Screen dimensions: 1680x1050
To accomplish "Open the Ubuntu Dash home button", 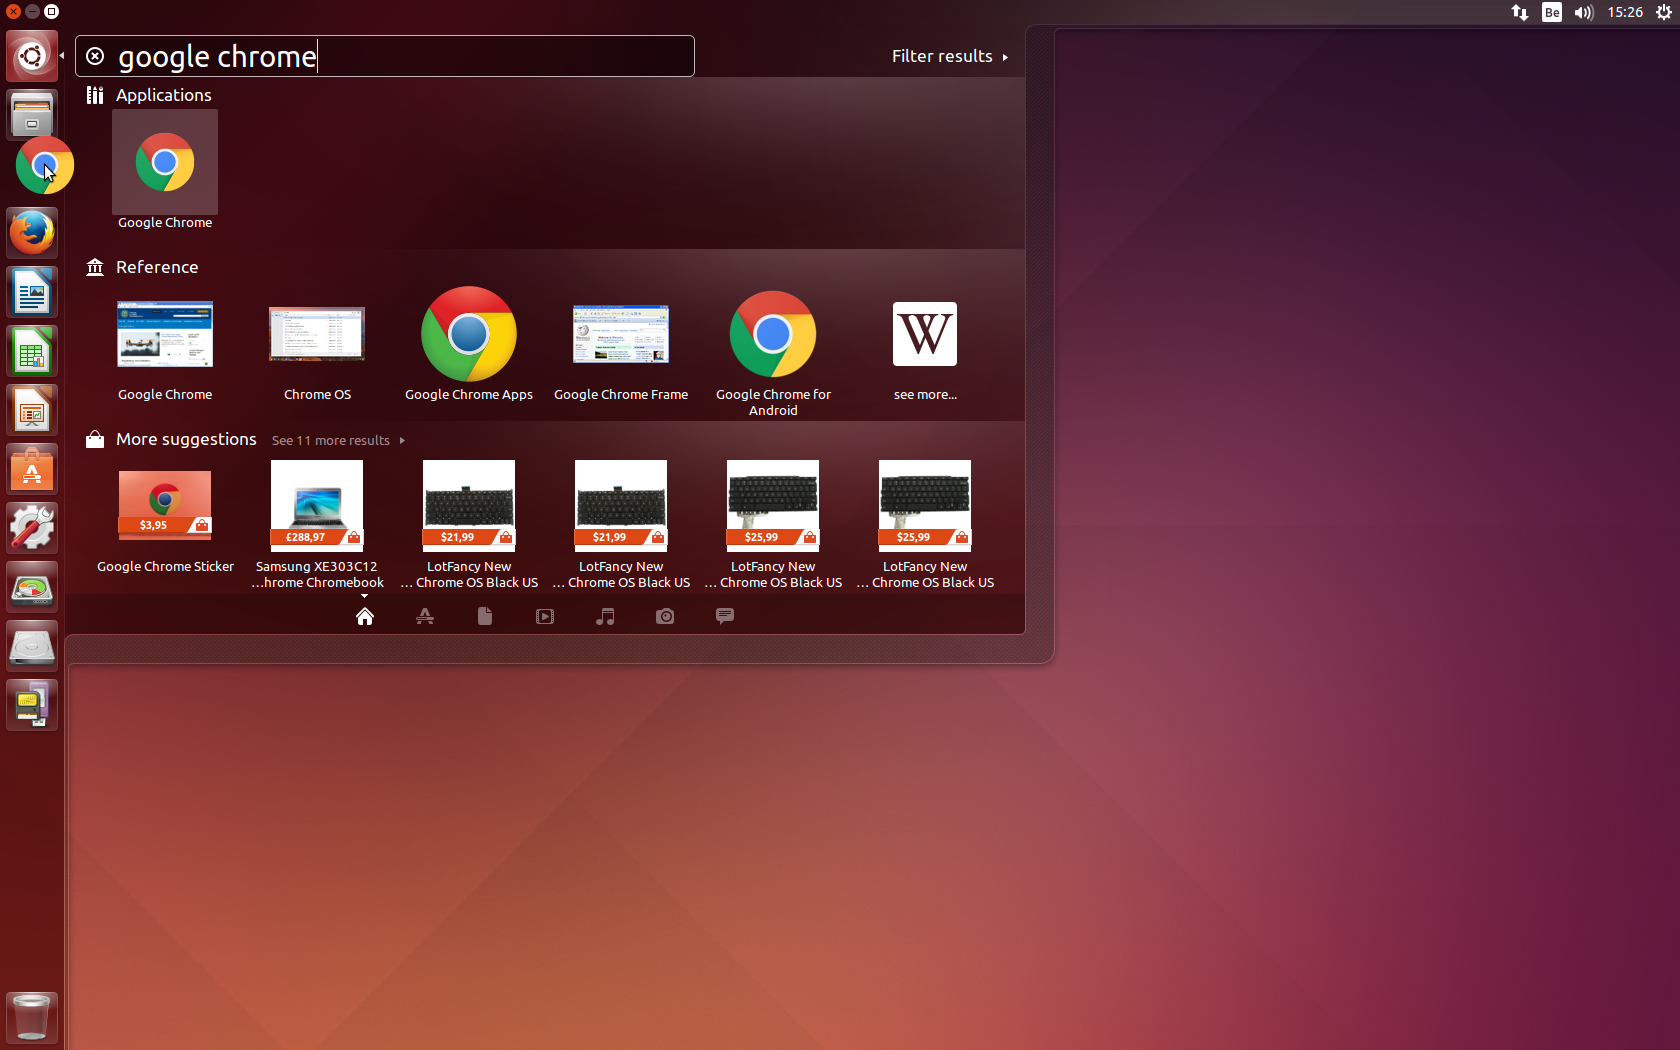I will (x=32, y=56).
